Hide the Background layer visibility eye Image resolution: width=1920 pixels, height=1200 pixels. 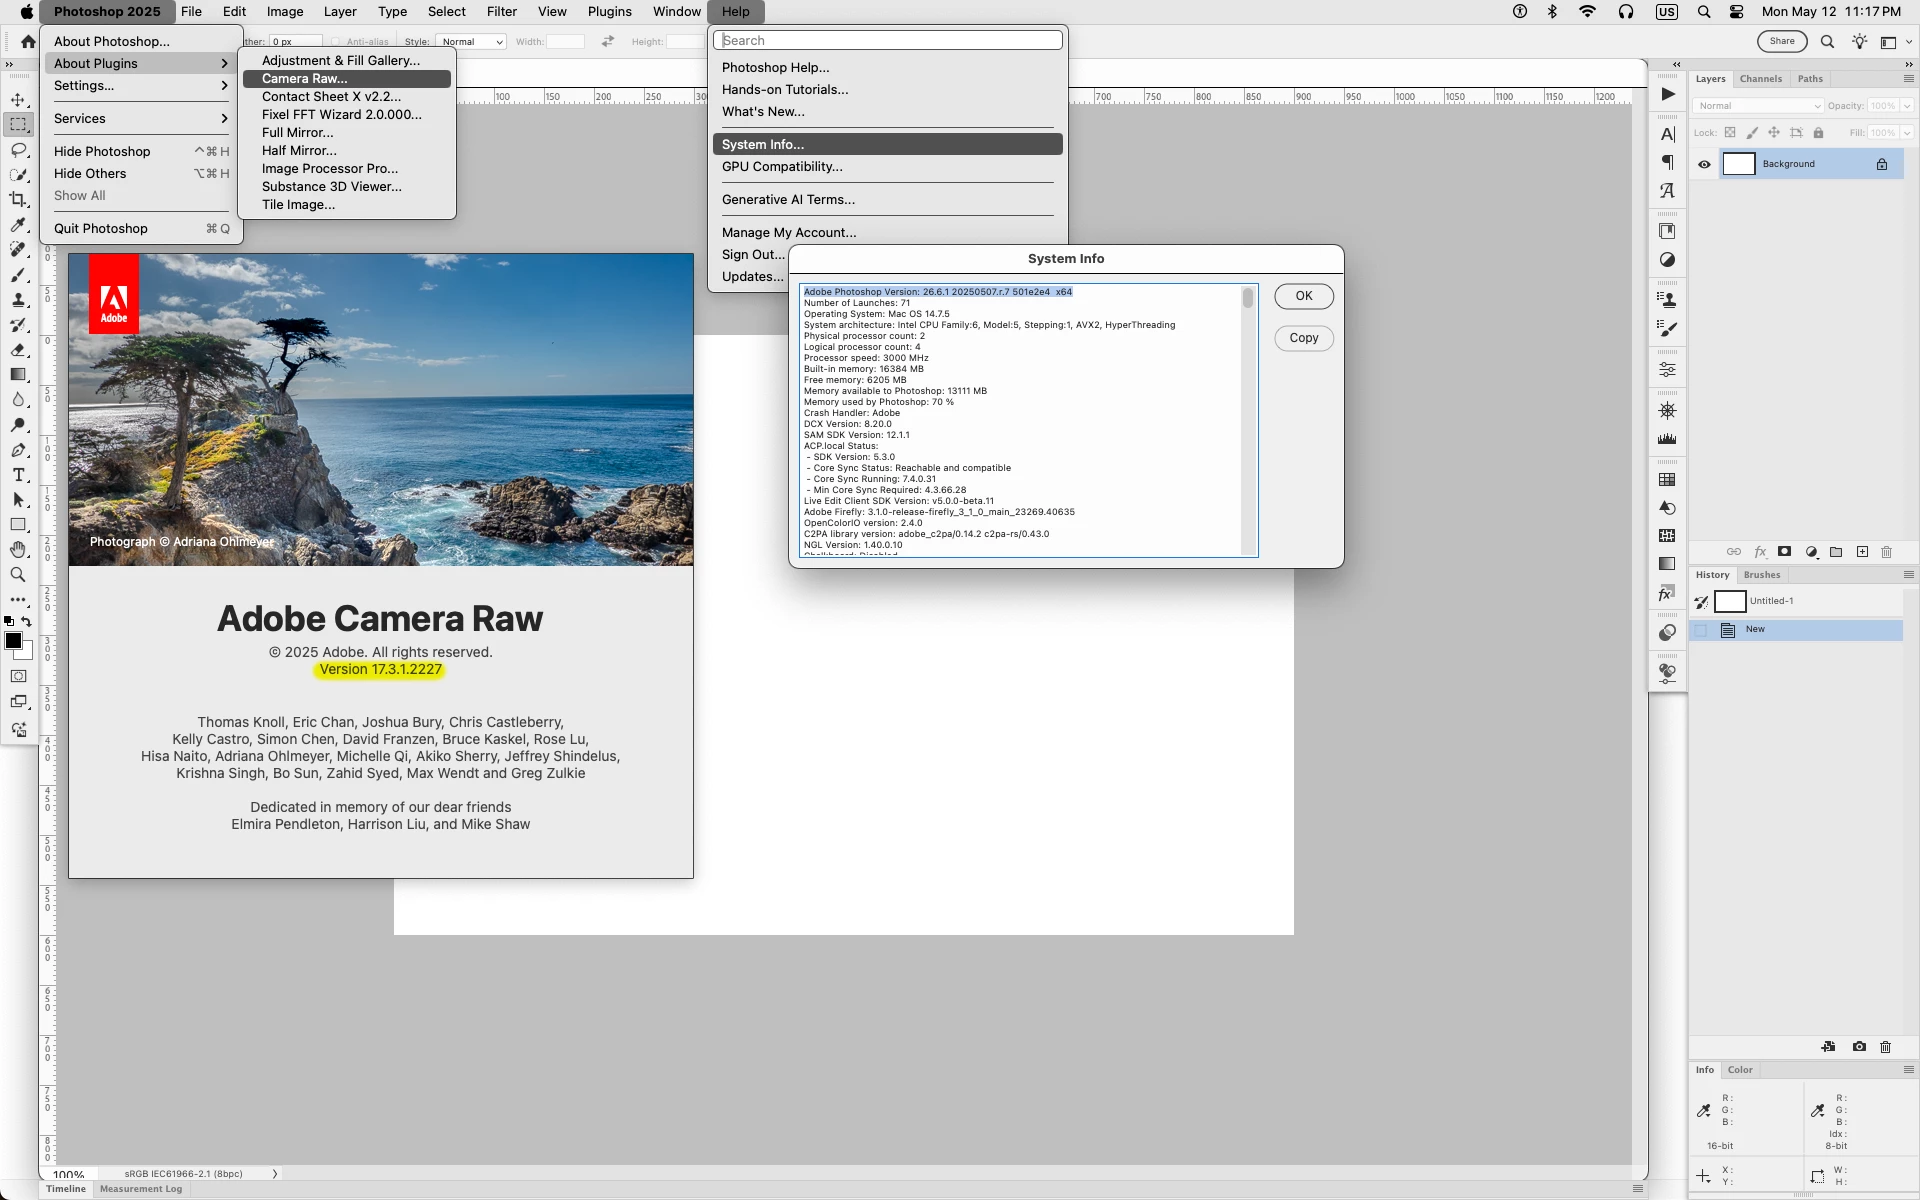(x=1705, y=164)
